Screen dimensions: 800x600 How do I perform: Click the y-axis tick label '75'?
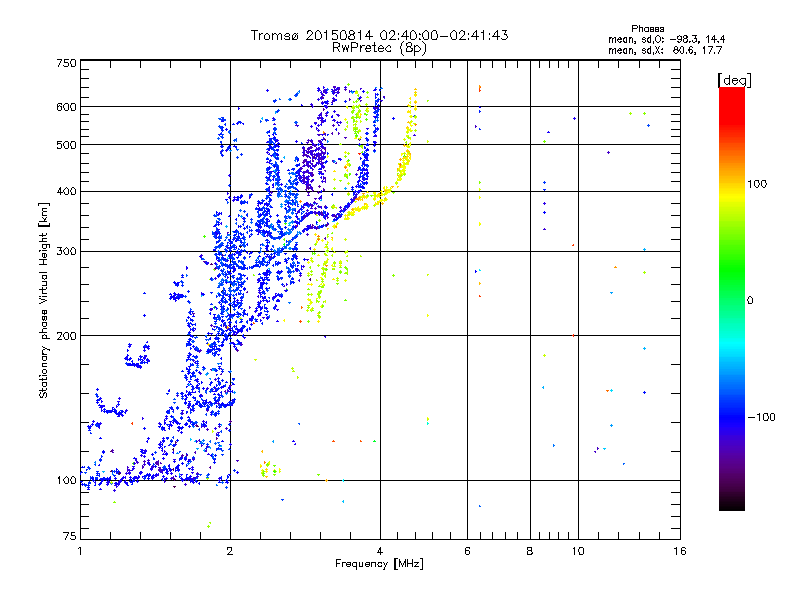click(x=70, y=536)
